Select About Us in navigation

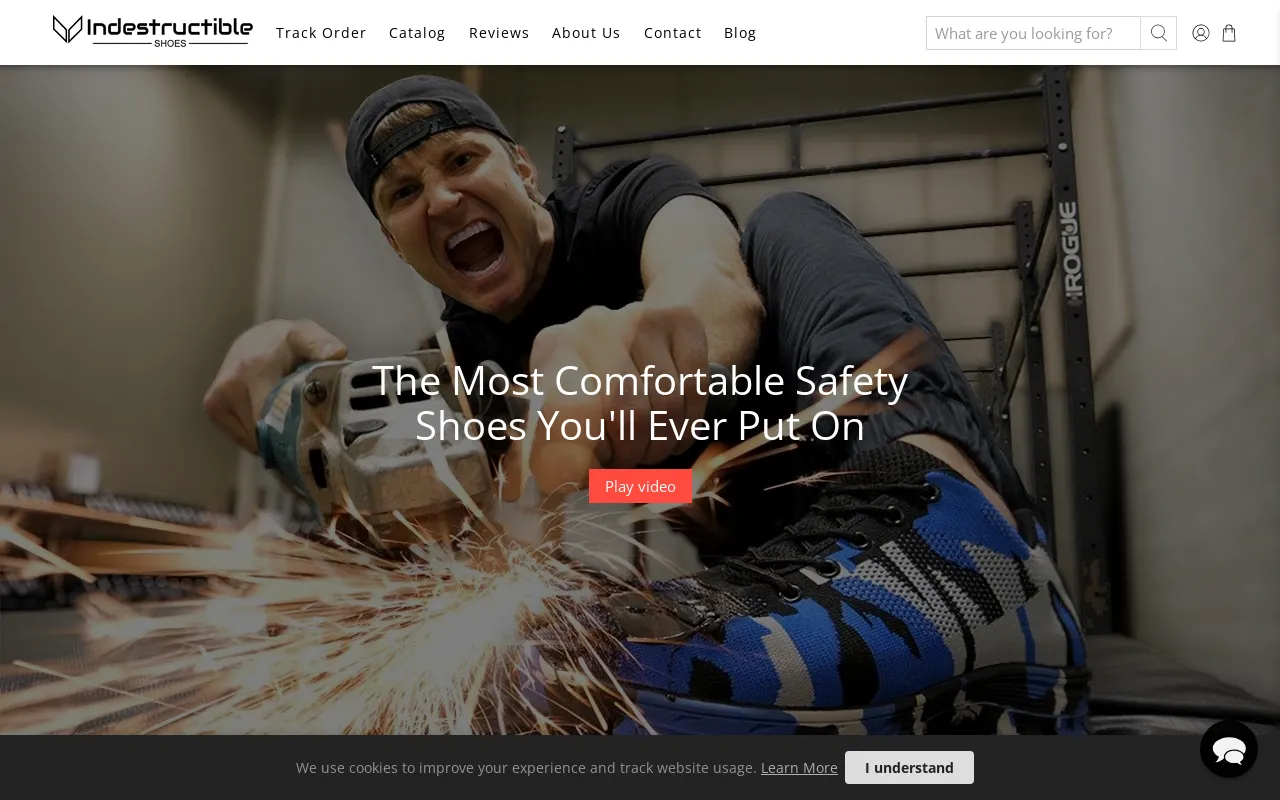tap(586, 33)
